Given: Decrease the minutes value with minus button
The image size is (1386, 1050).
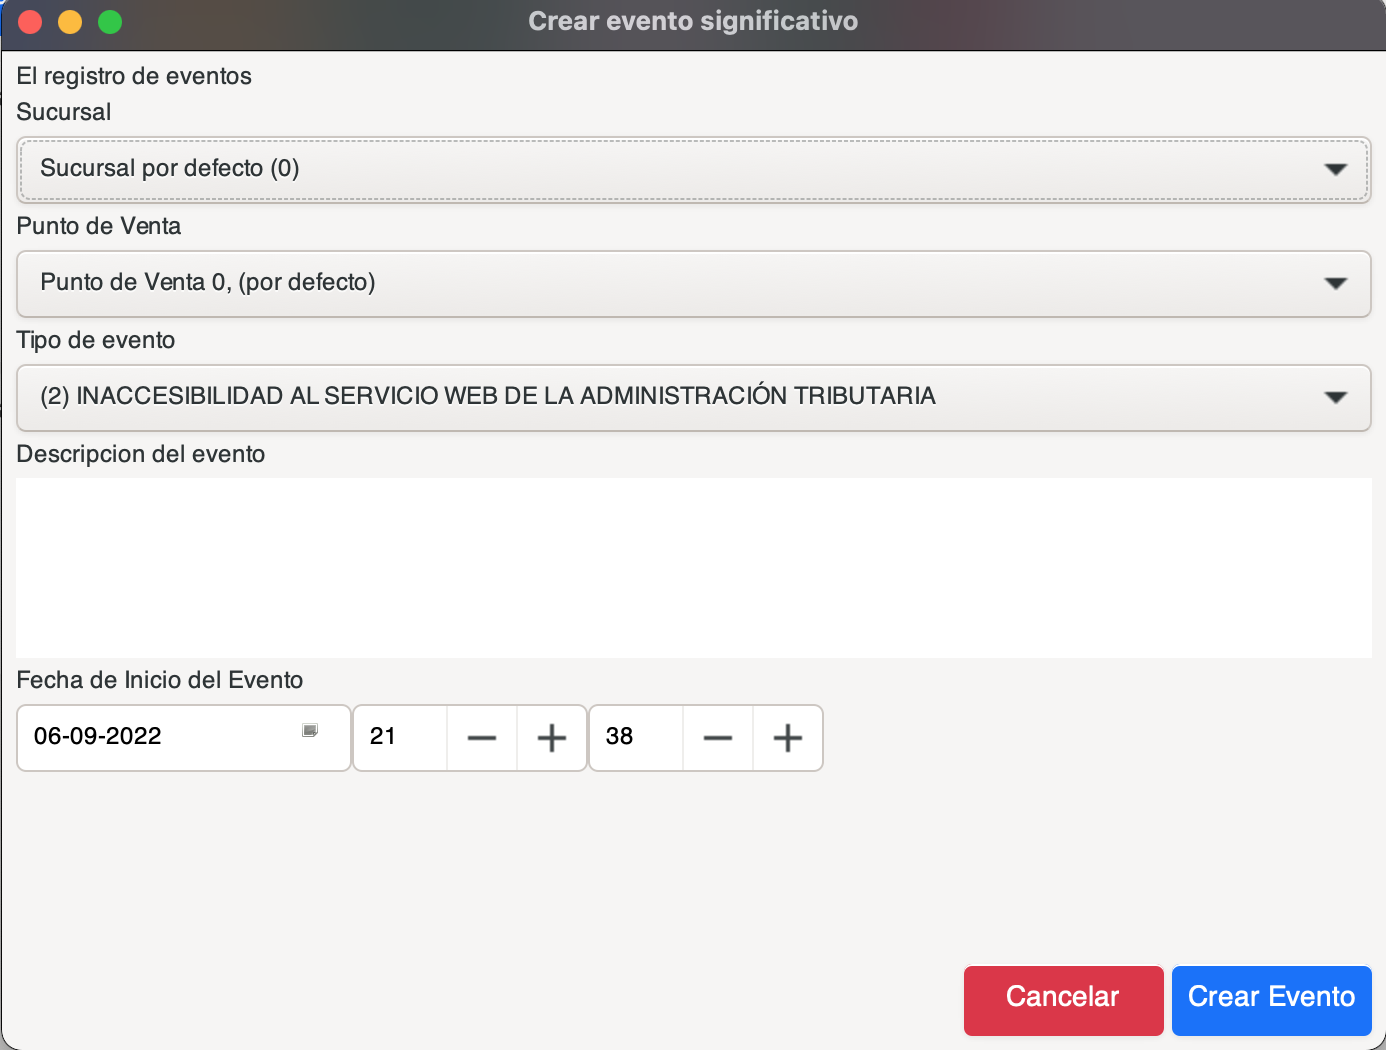Looking at the screenshot, I should point(717,738).
